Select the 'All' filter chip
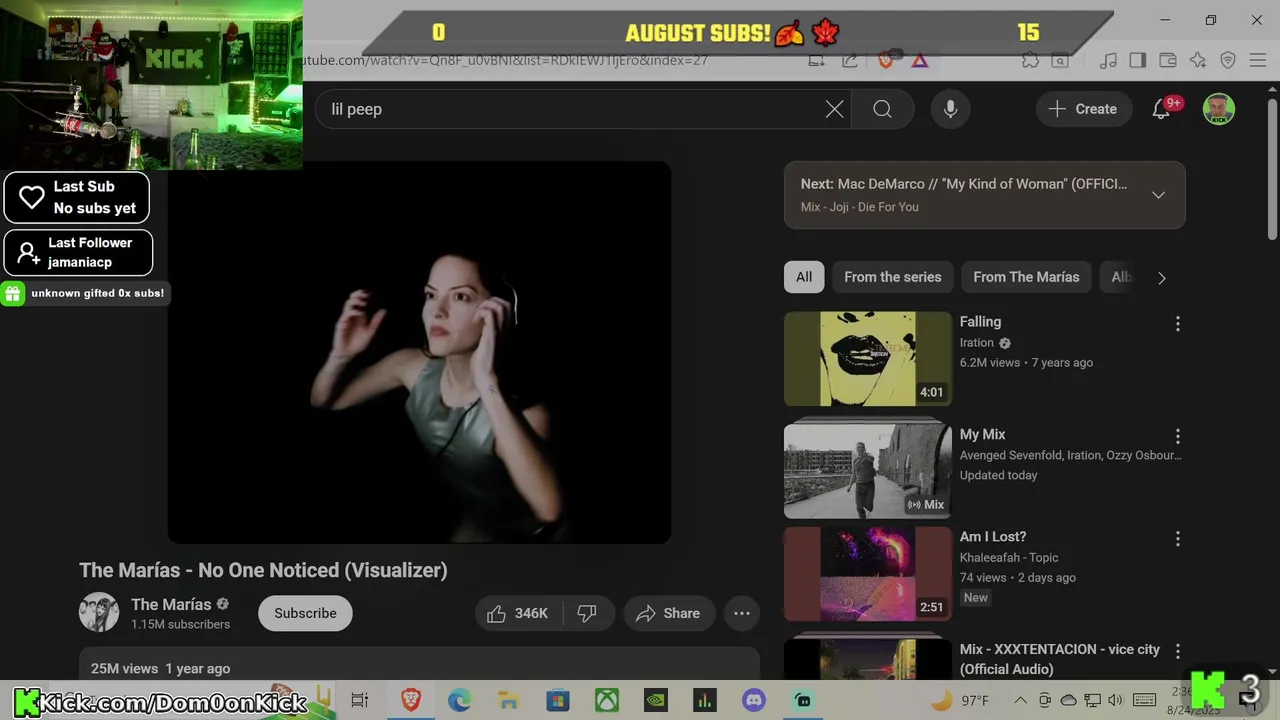Image resolution: width=1280 pixels, height=720 pixels. (804, 277)
